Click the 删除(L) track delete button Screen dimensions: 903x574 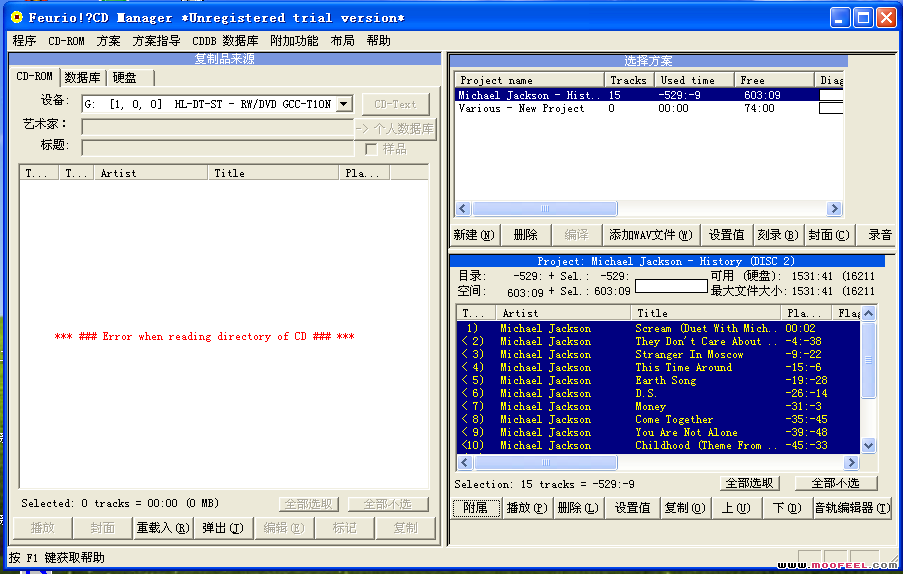pyautogui.click(x=578, y=508)
